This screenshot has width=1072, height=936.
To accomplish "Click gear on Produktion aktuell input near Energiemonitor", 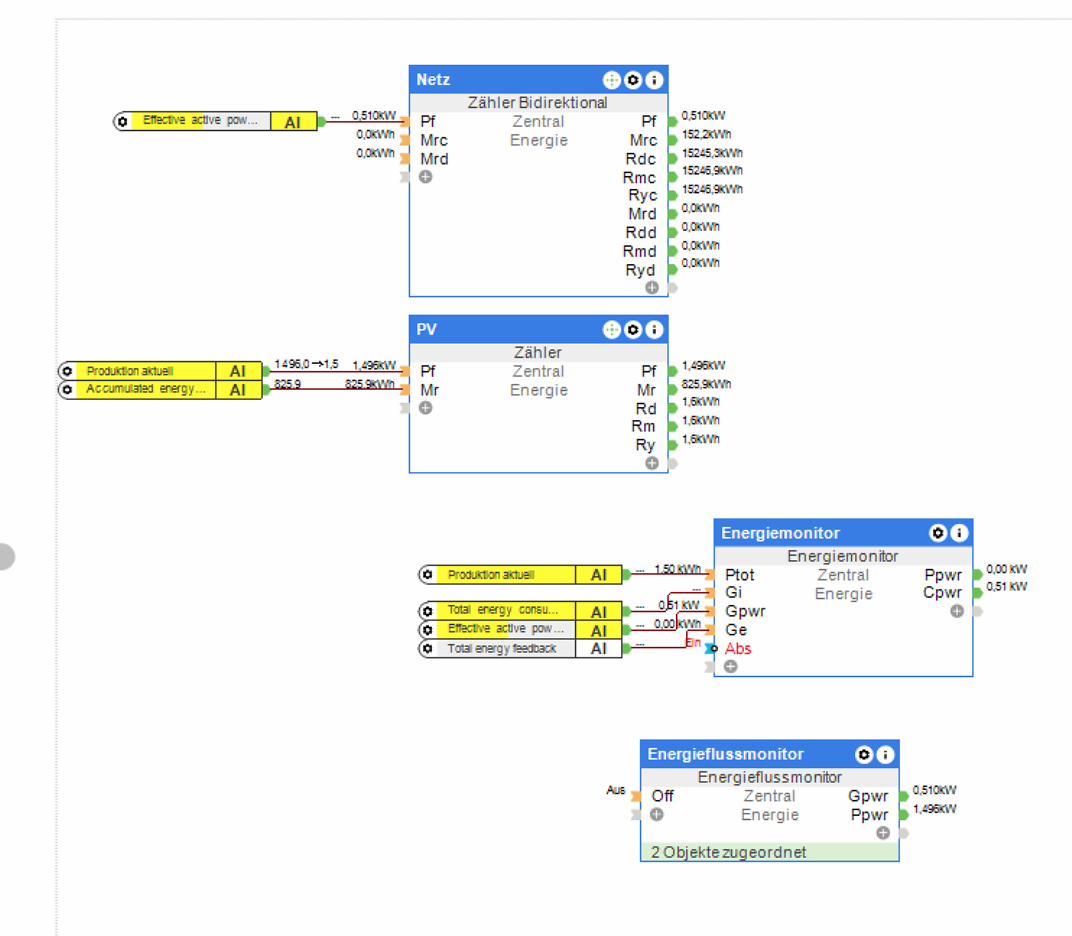I will [428, 574].
